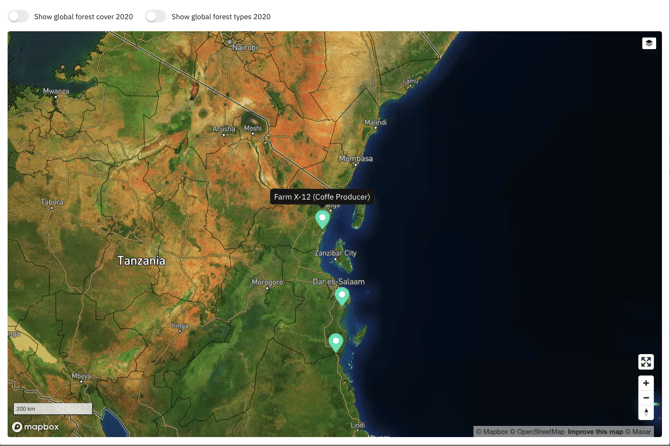Zoom in with the plus button
This screenshot has height=446, width=670.
pos(646,383)
